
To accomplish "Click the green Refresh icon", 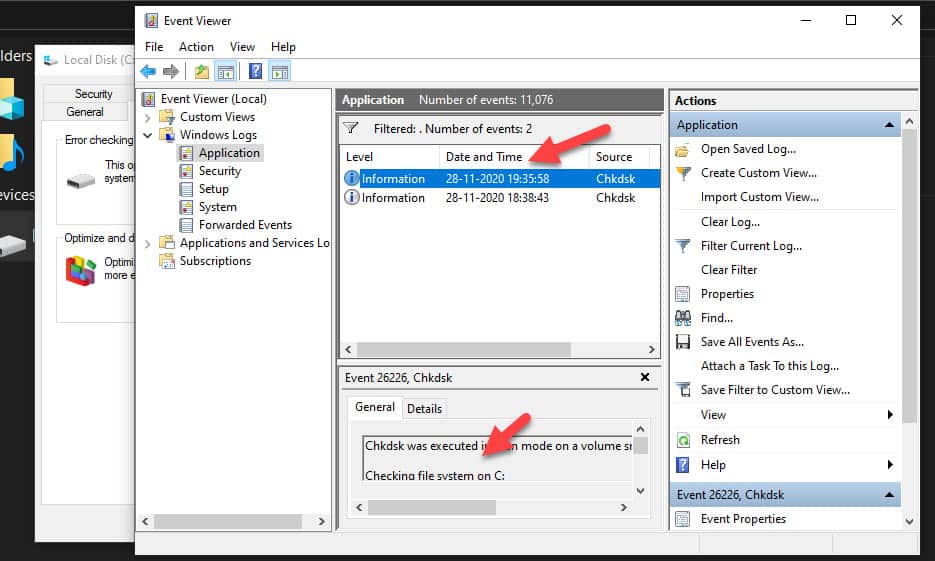I will coord(683,440).
